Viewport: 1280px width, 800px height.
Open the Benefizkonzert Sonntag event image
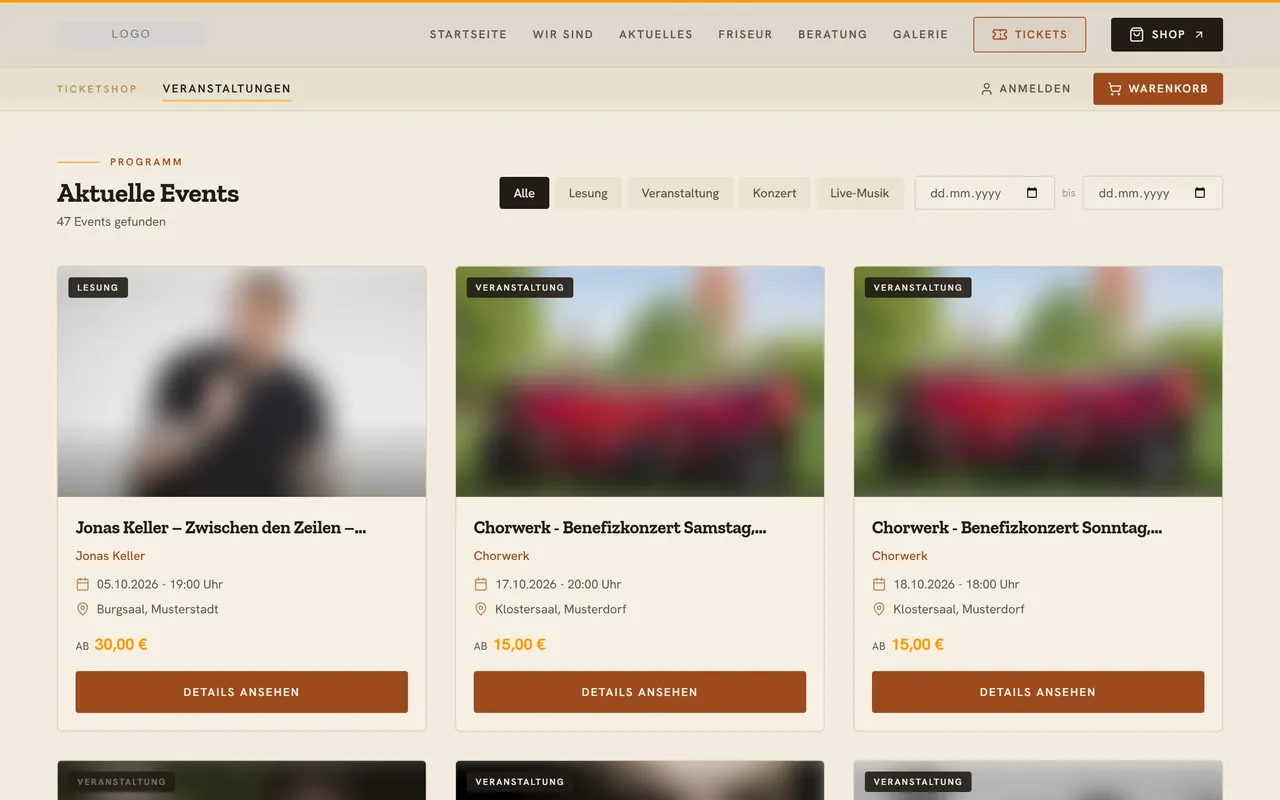1038,382
